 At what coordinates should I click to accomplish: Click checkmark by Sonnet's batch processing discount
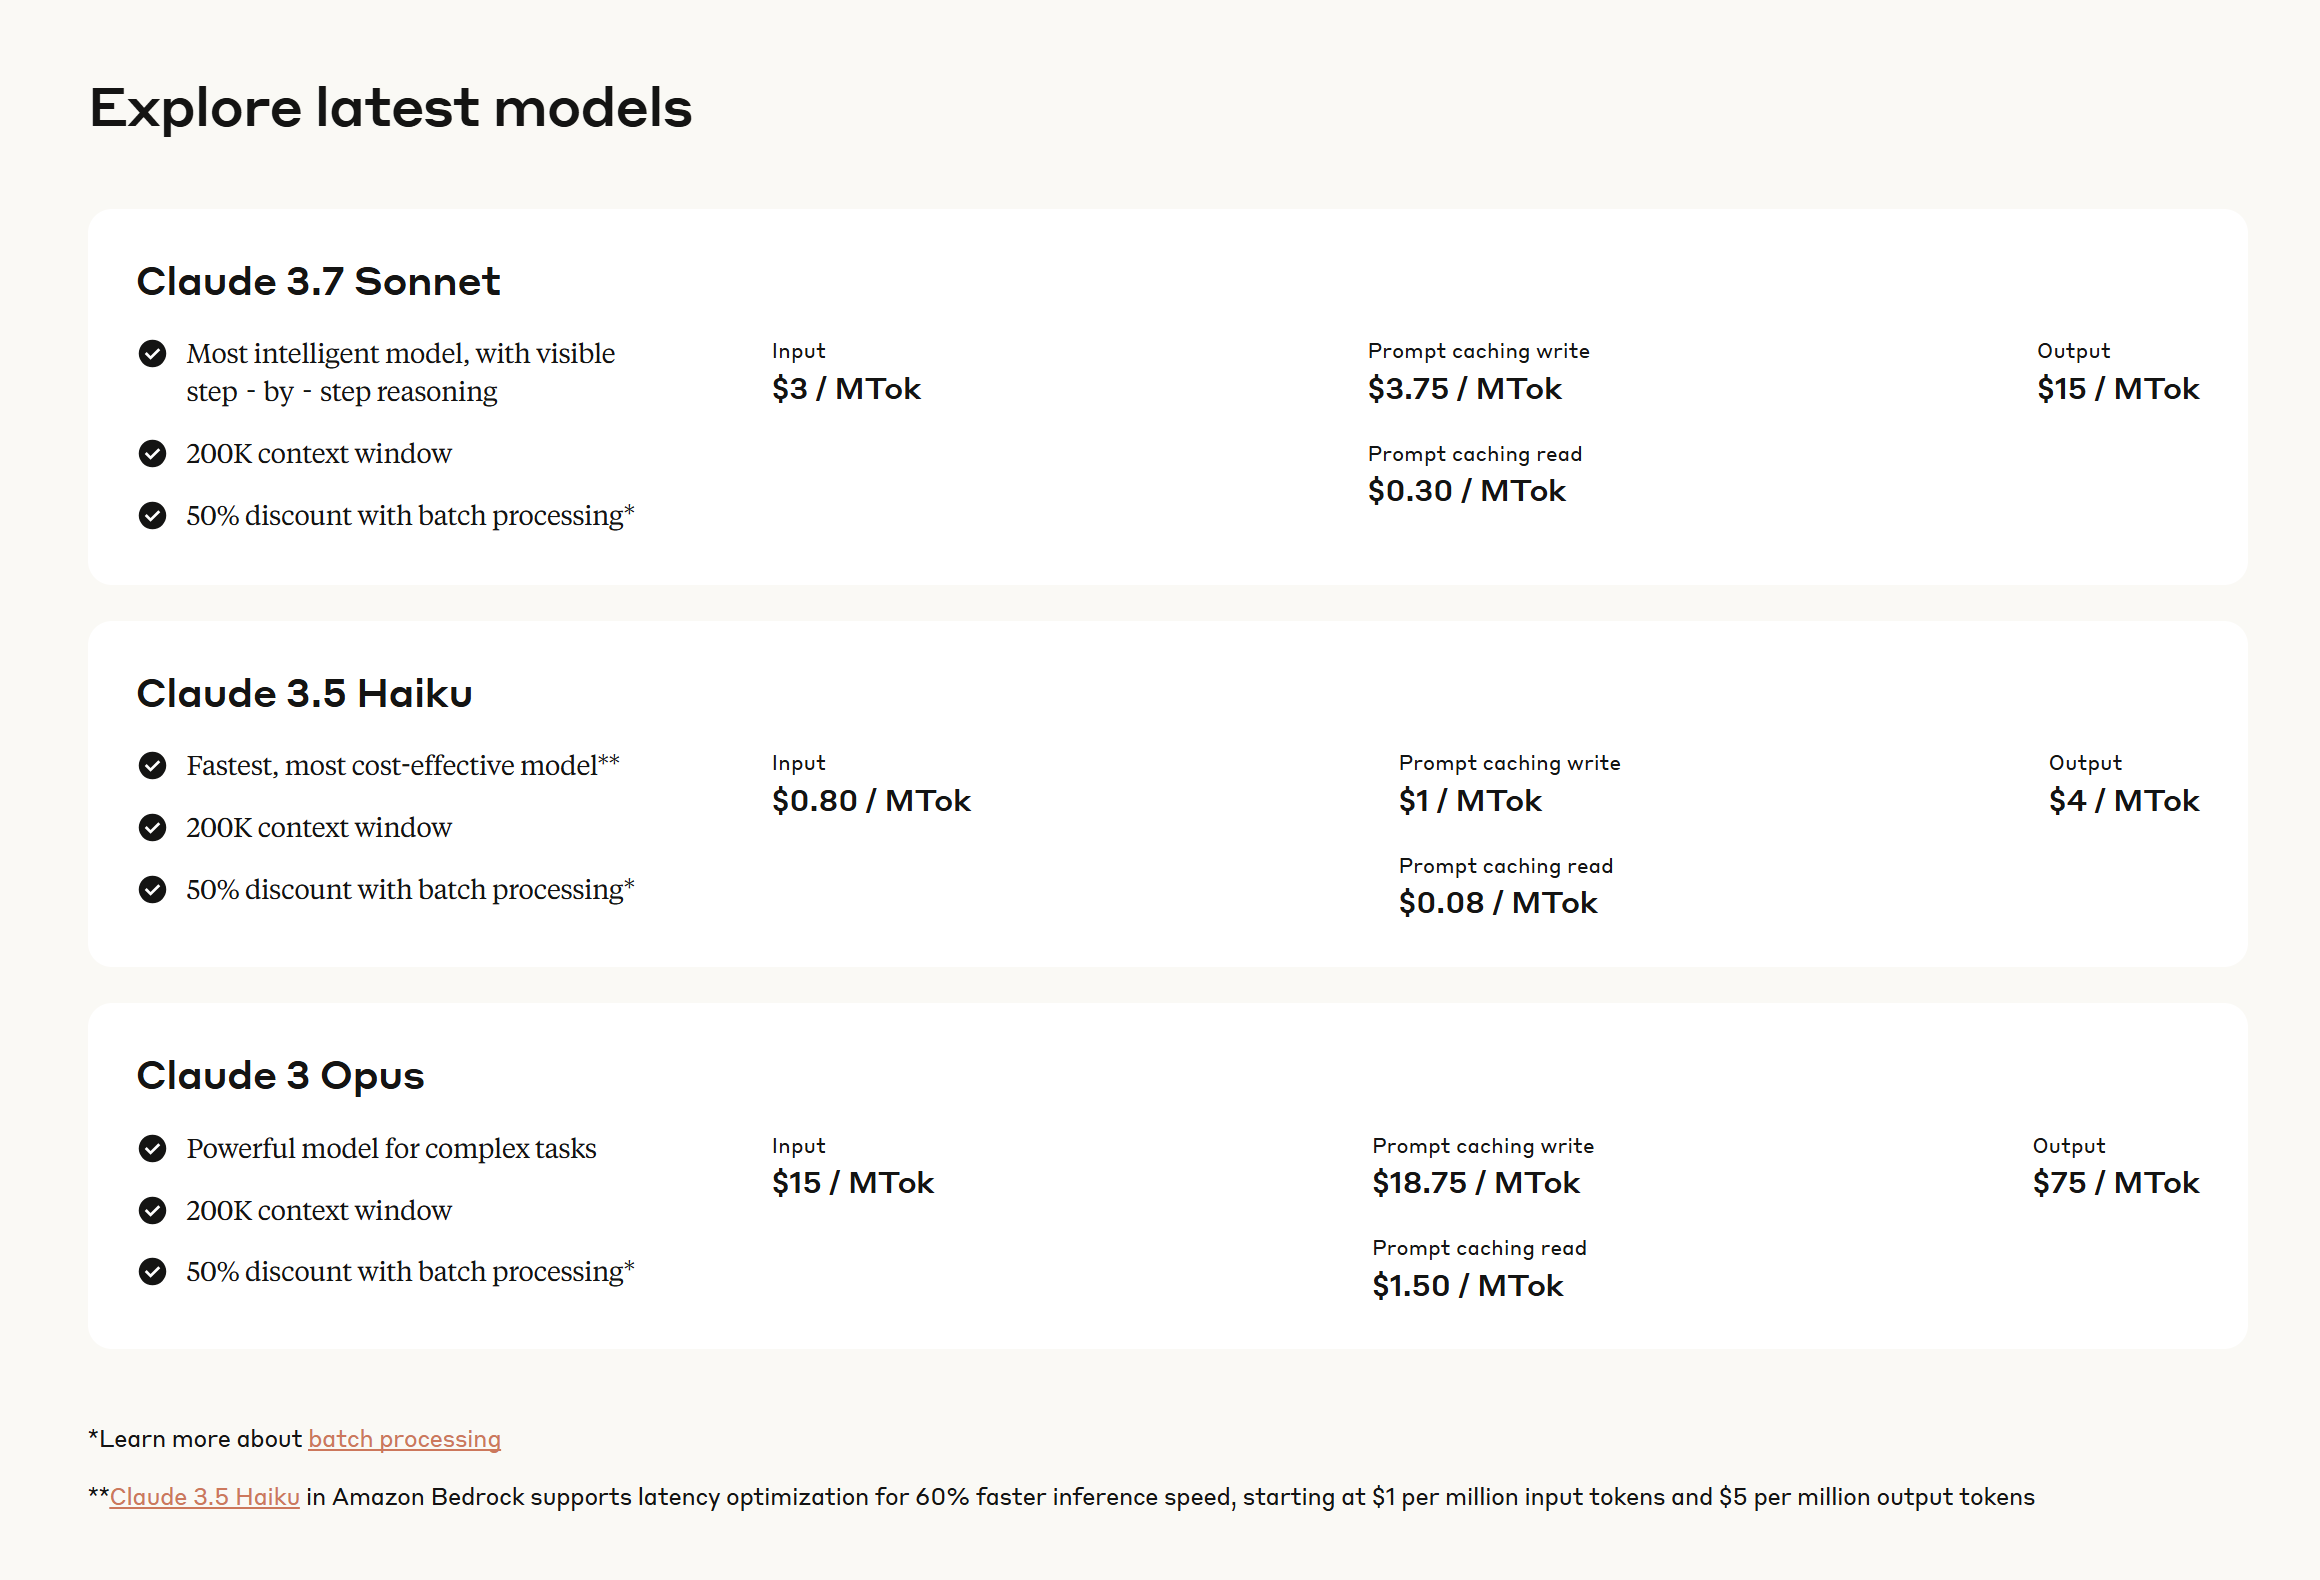[x=152, y=516]
